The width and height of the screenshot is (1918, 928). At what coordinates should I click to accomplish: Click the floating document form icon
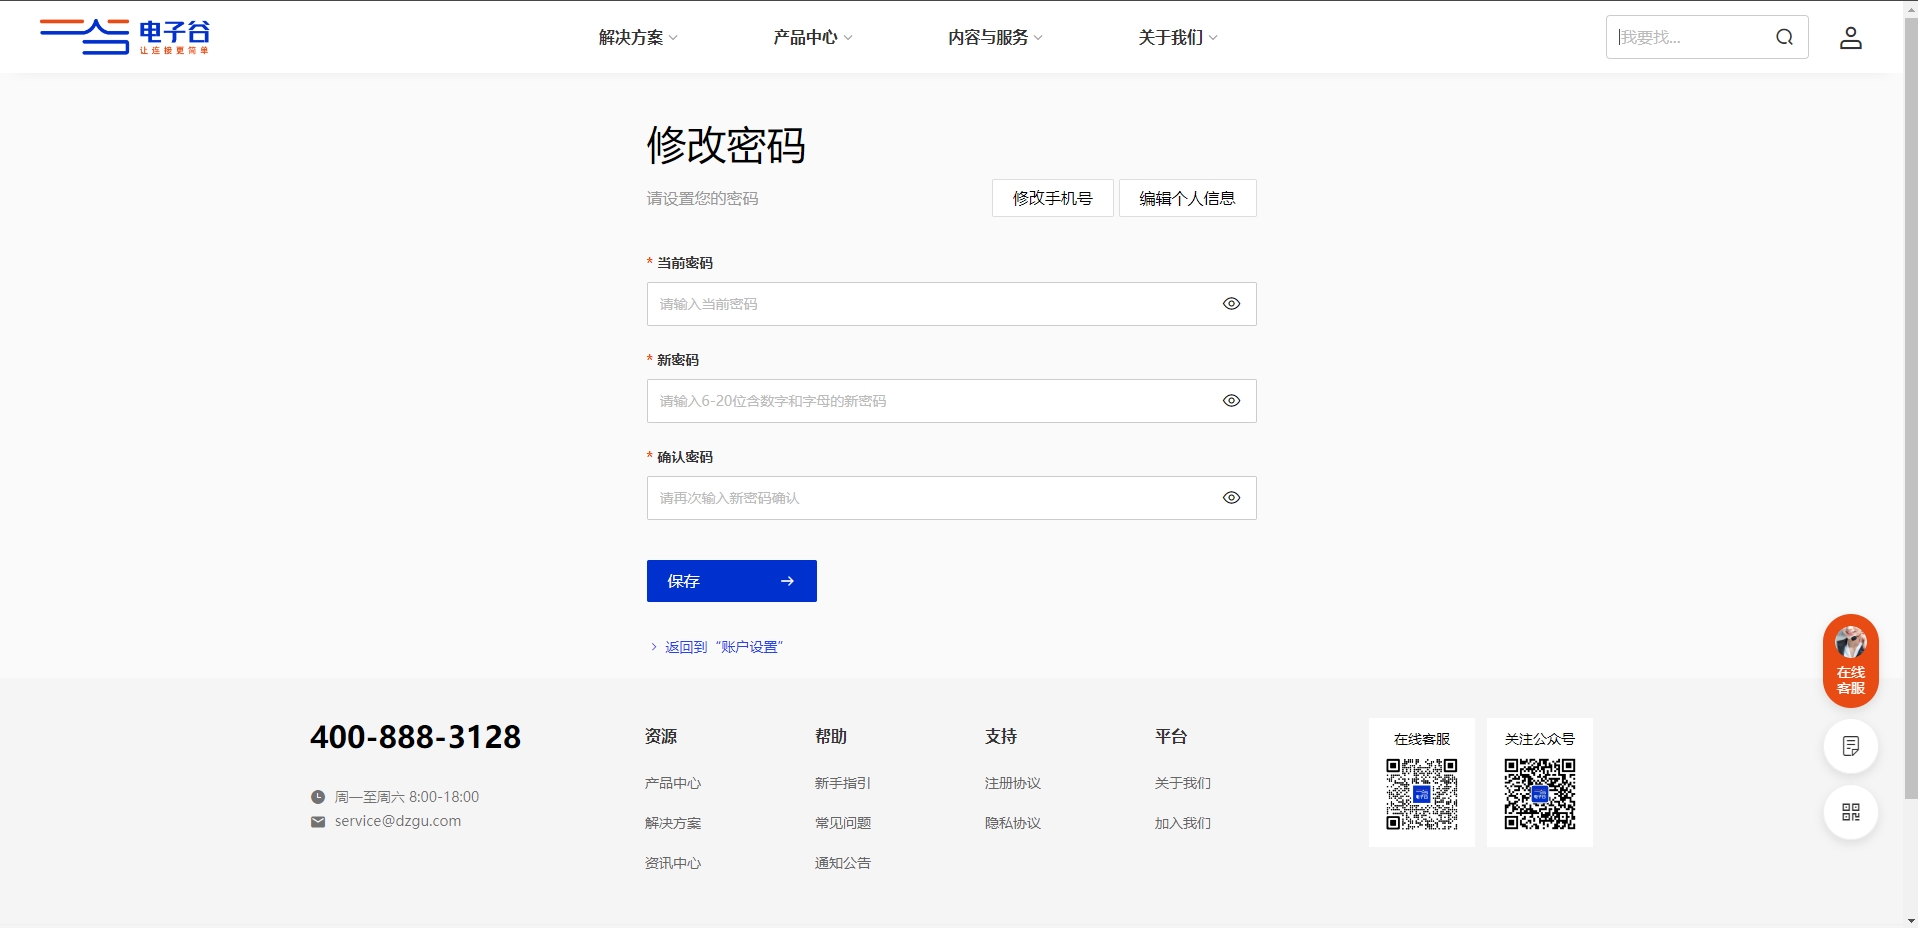point(1850,746)
